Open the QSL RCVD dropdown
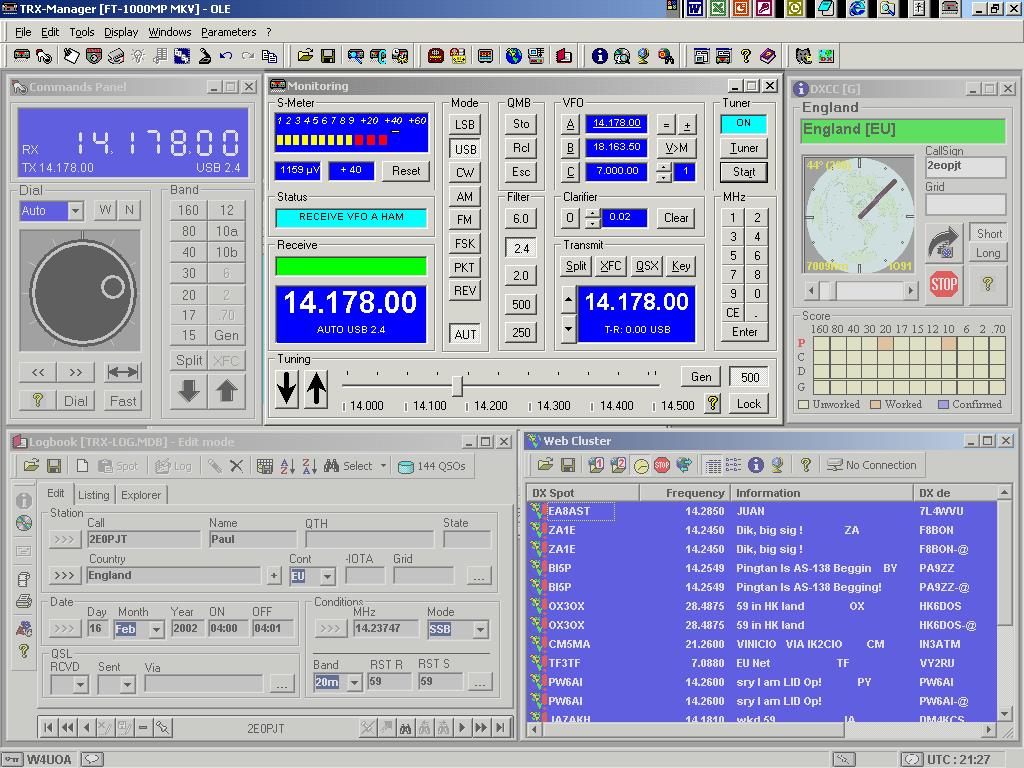The width and height of the screenshot is (1024, 768). [80, 685]
